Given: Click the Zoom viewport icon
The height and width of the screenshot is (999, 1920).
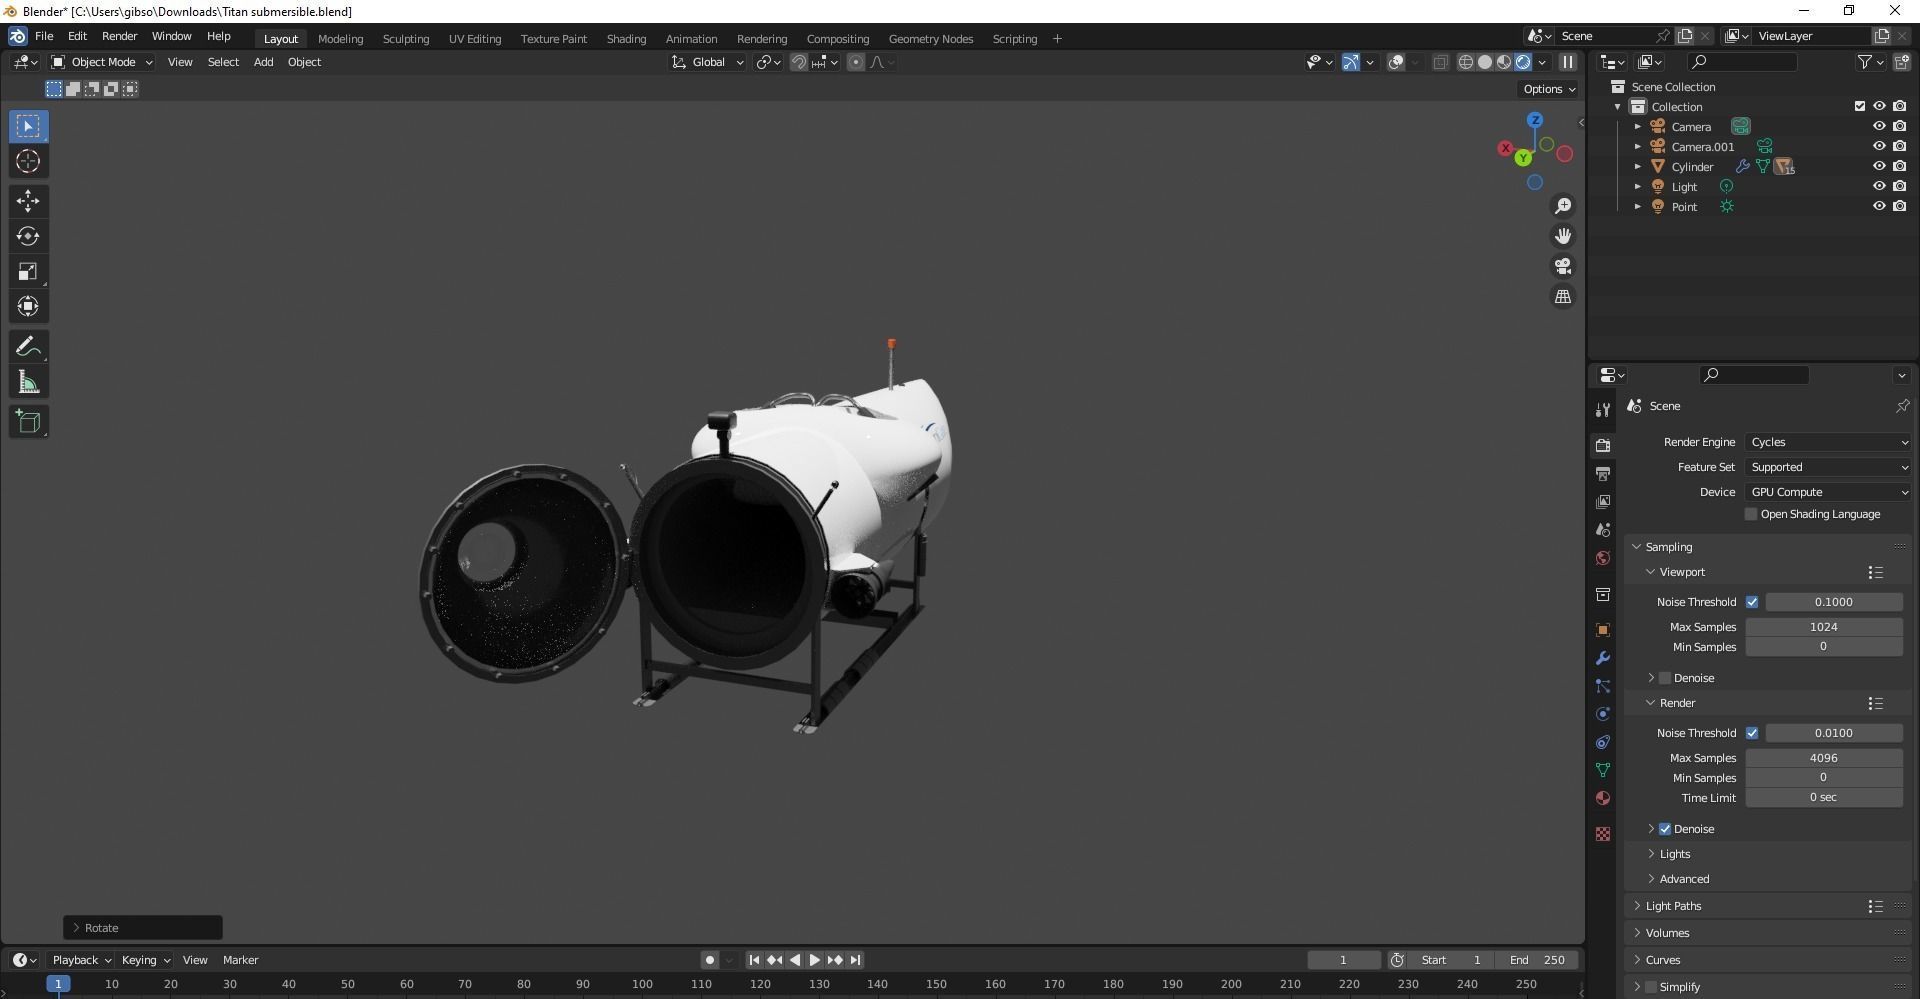Looking at the screenshot, I should click(x=1562, y=206).
